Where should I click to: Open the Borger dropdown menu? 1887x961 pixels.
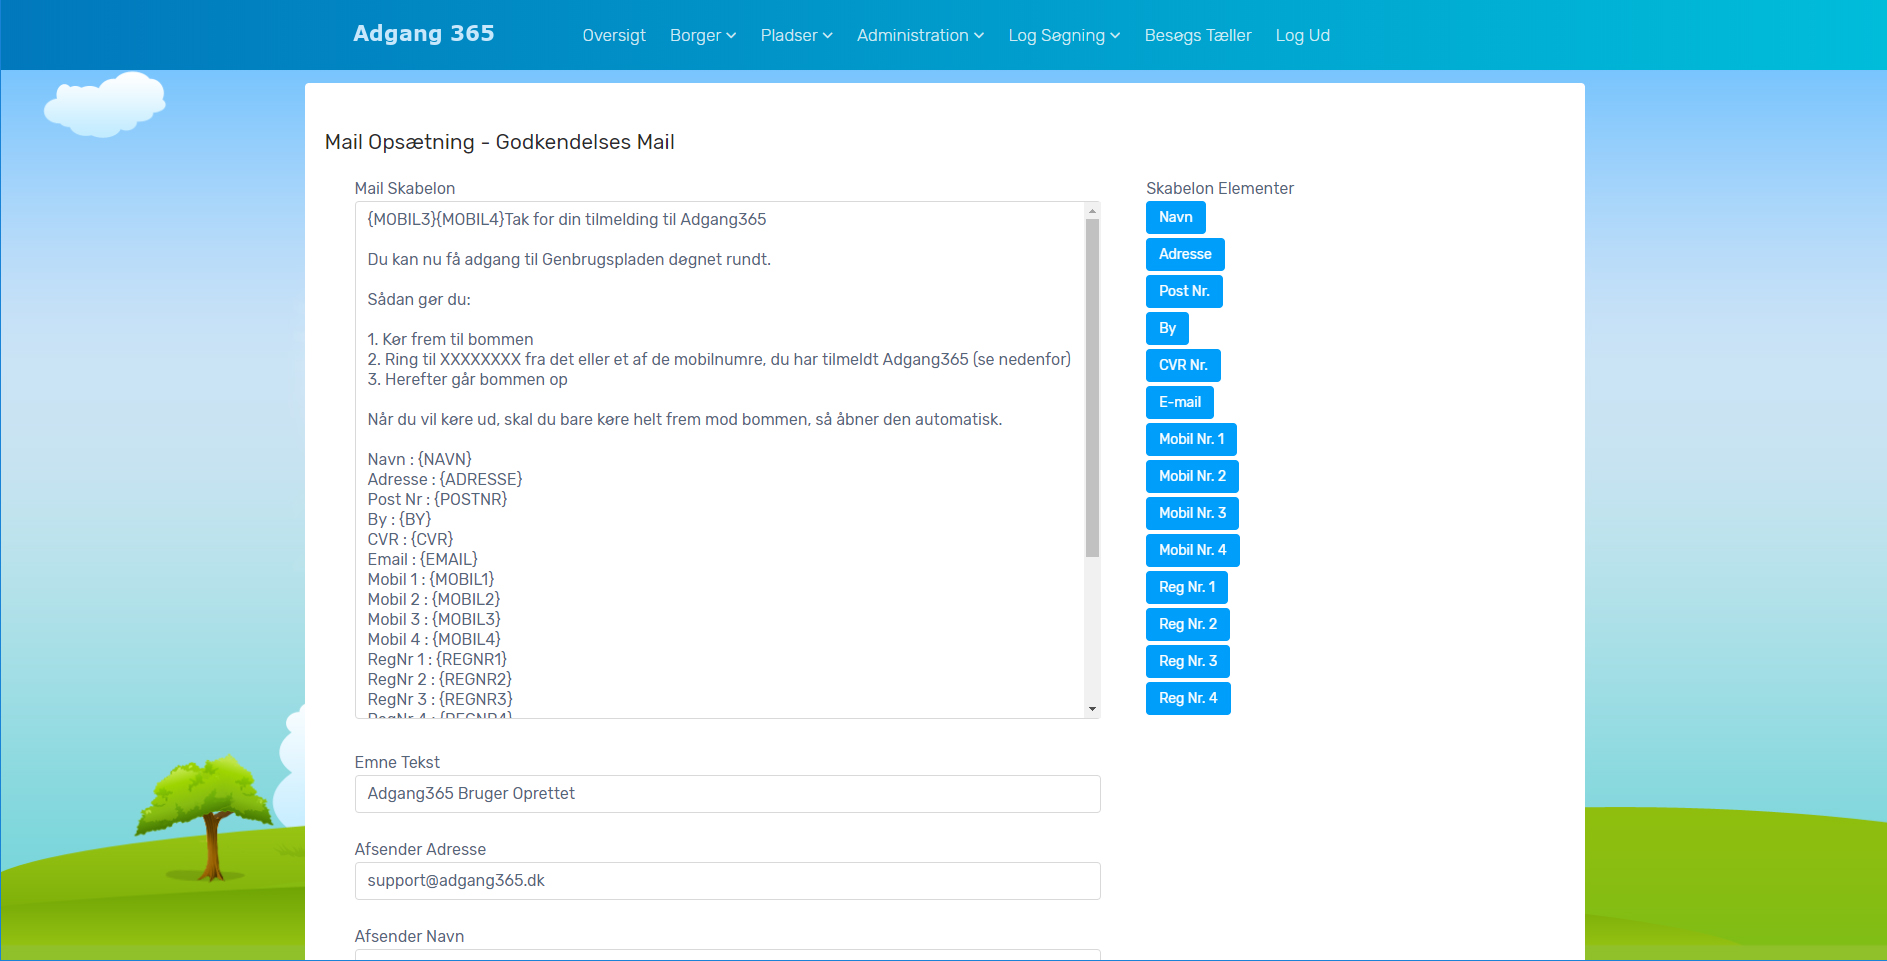coord(702,36)
